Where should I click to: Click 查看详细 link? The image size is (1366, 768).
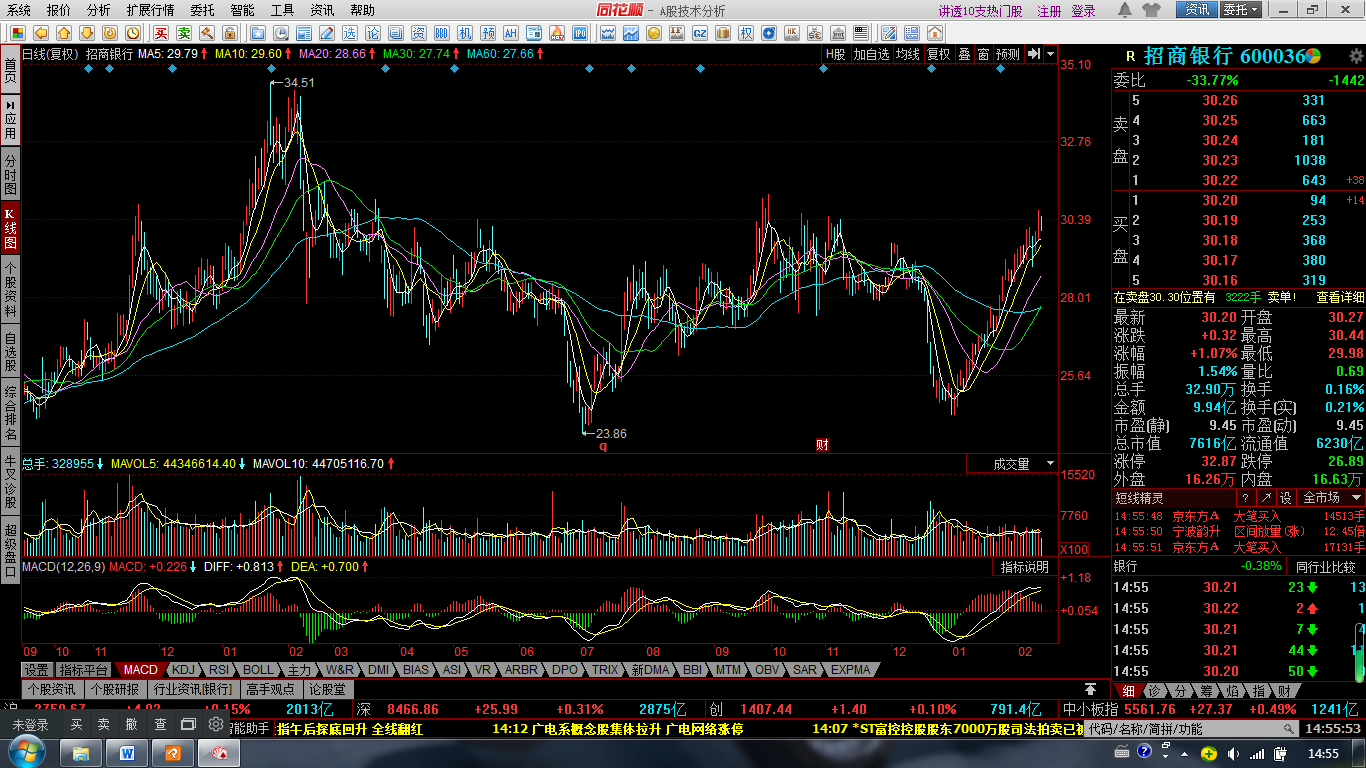1340,297
